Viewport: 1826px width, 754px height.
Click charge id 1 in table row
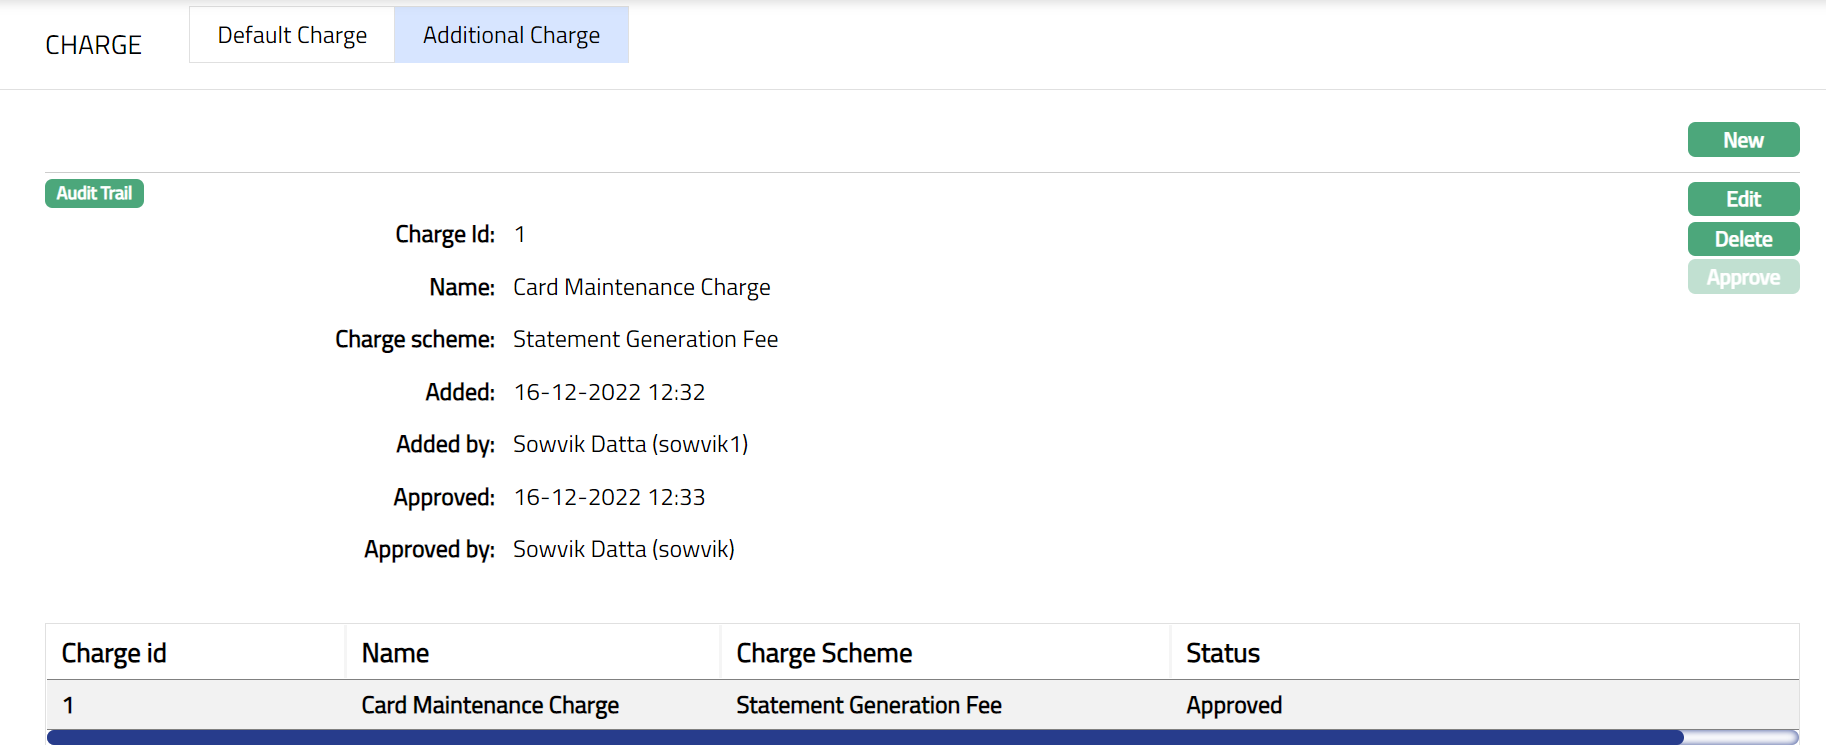[68, 705]
